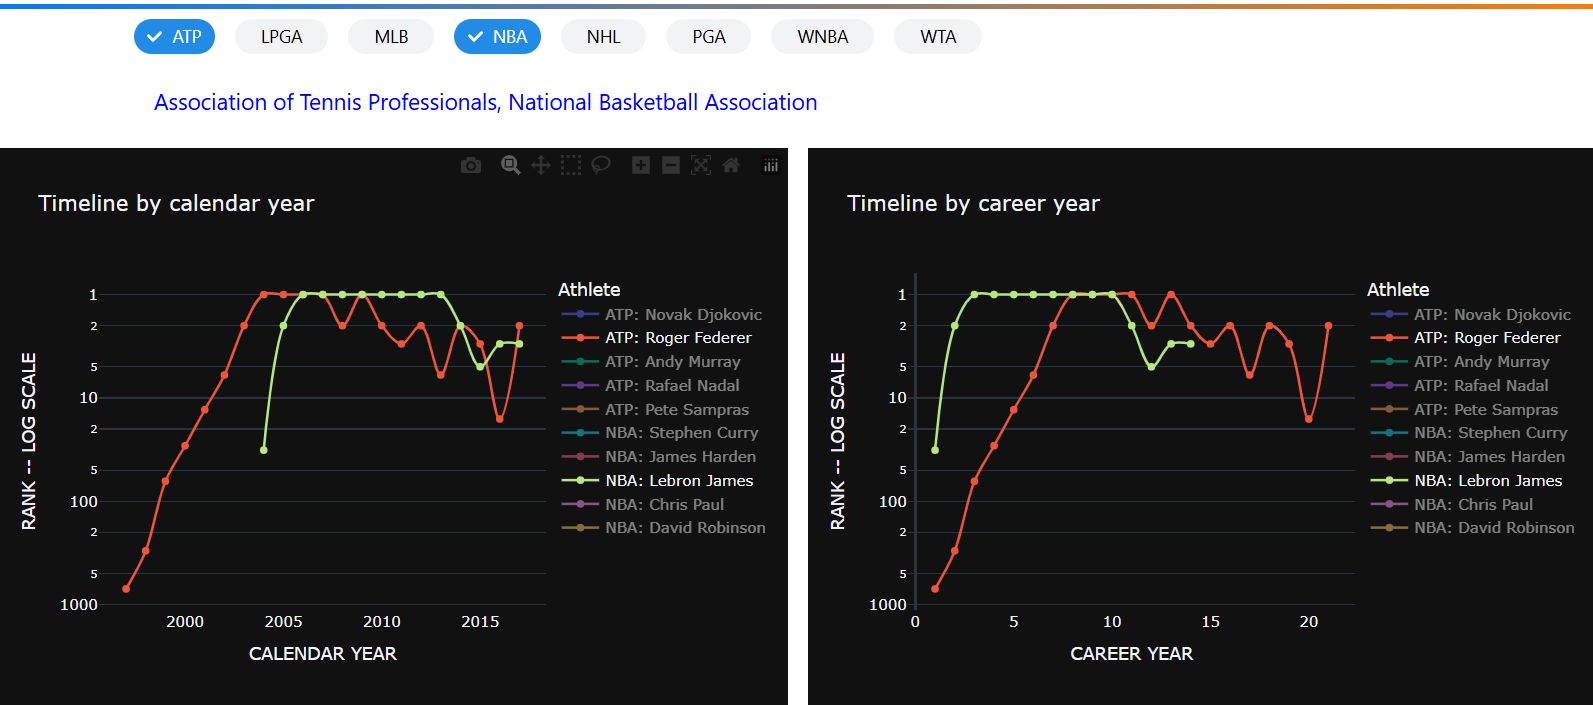The width and height of the screenshot is (1593, 705).
Task: Click the Zoom Out minus icon
Action: pyautogui.click(x=671, y=165)
